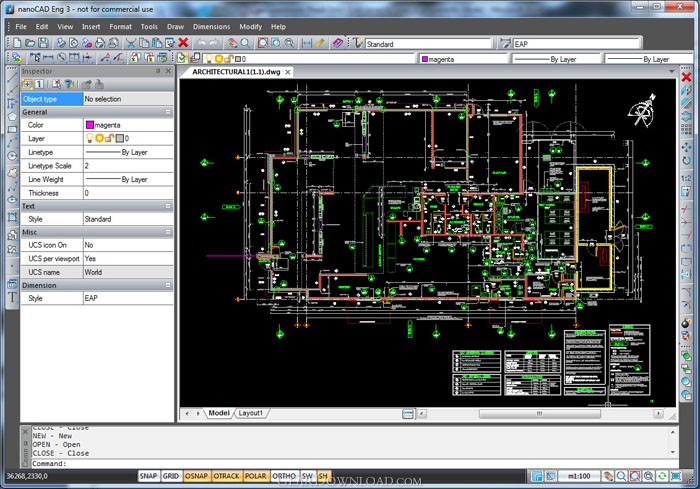Select the Line tool in left toolbar
Image resolution: width=700 pixels, height=489 pixels.
click(x=12, y=78)
